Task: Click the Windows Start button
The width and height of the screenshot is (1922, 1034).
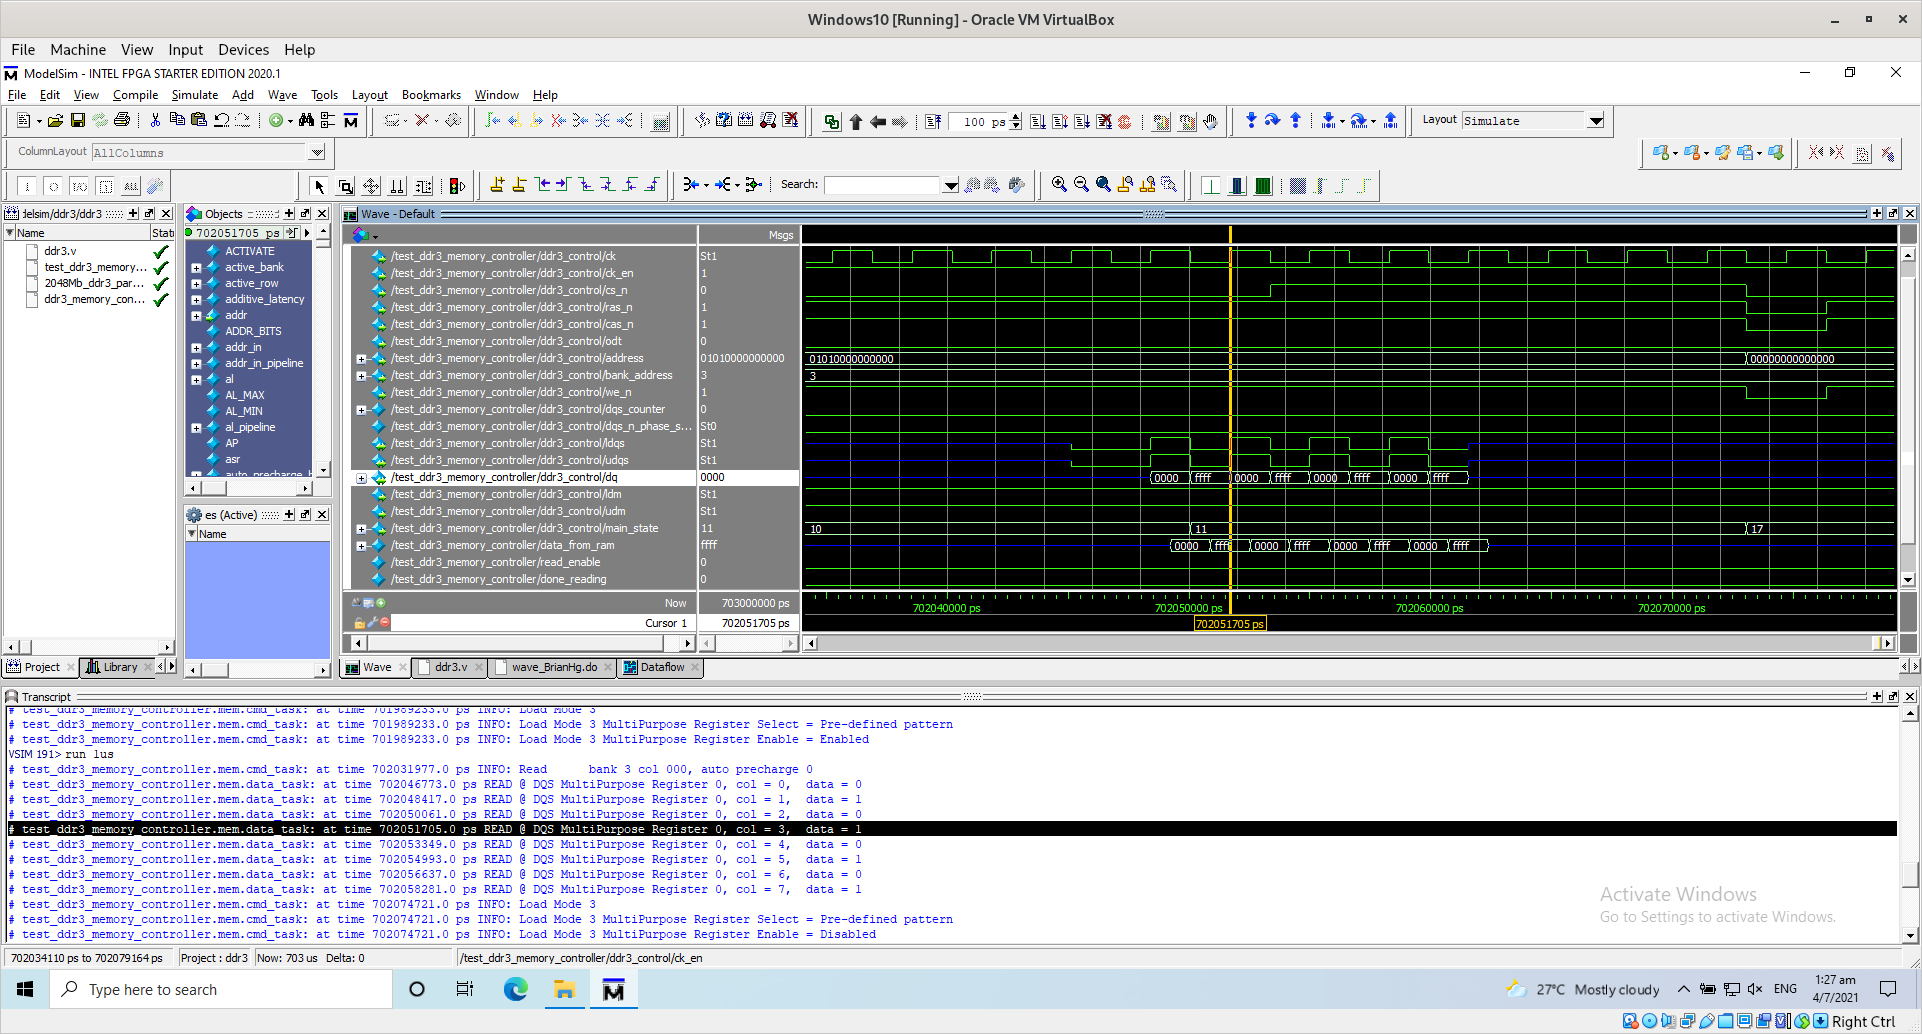Action: [x=26, y=990]
